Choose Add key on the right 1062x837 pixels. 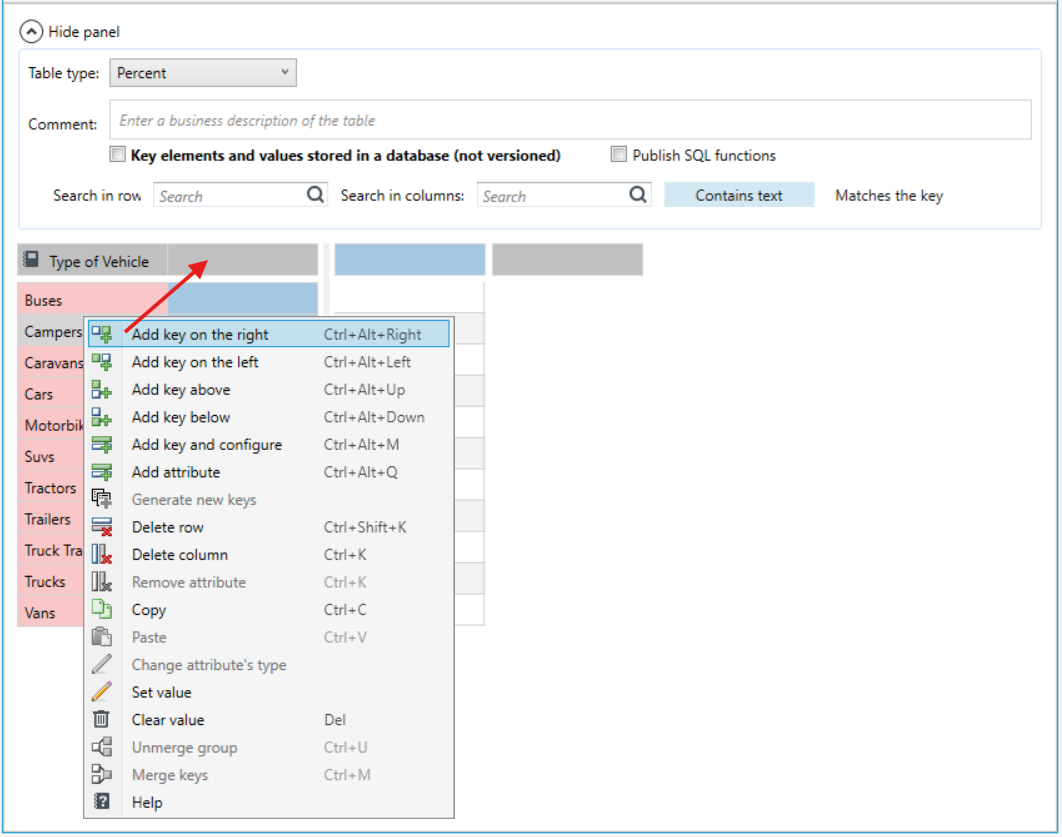coord(269,334)
